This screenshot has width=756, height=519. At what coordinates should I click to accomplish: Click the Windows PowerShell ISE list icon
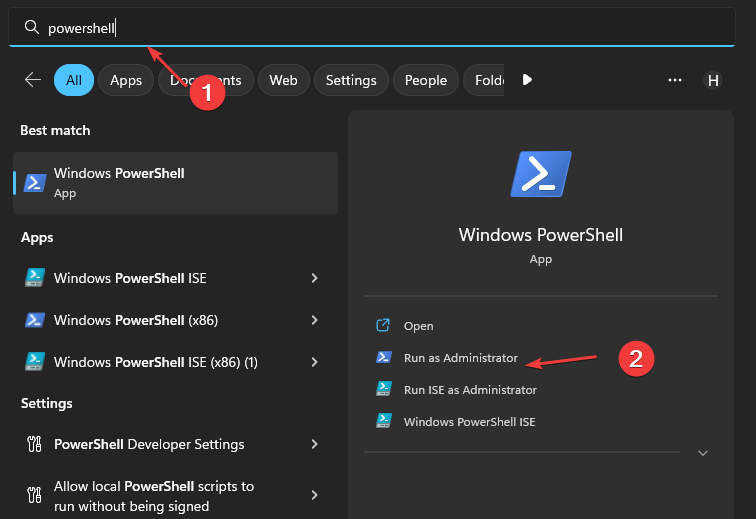coord(35,278)
